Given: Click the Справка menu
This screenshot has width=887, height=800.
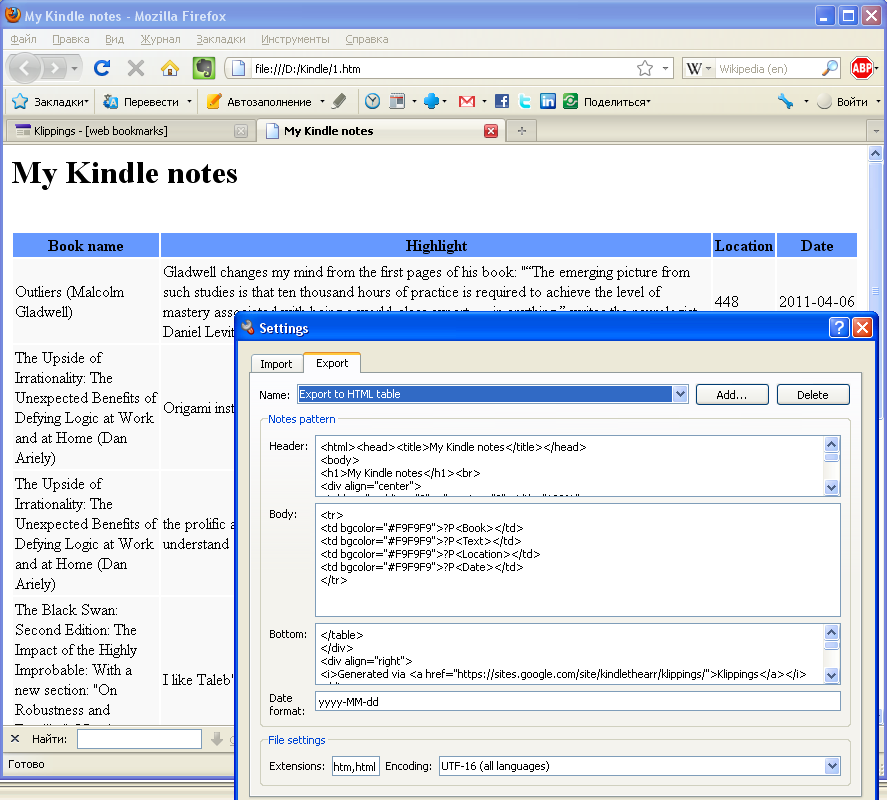Looking at the screenshot, I should click(367, 39).
